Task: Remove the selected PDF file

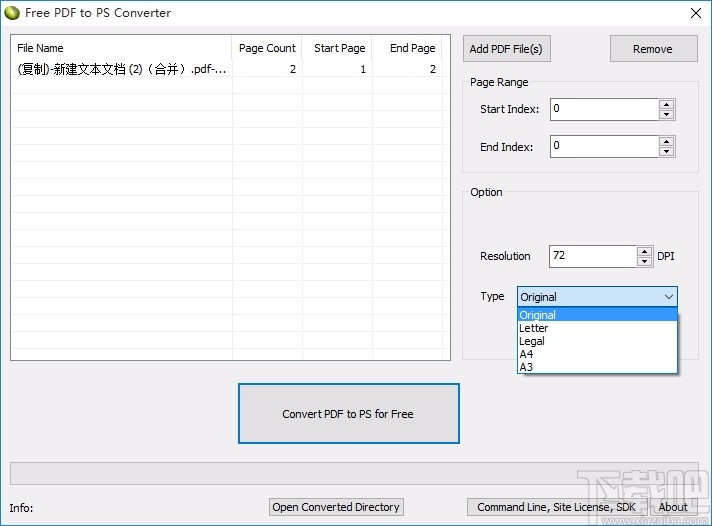Action: [x=653, y=49]
